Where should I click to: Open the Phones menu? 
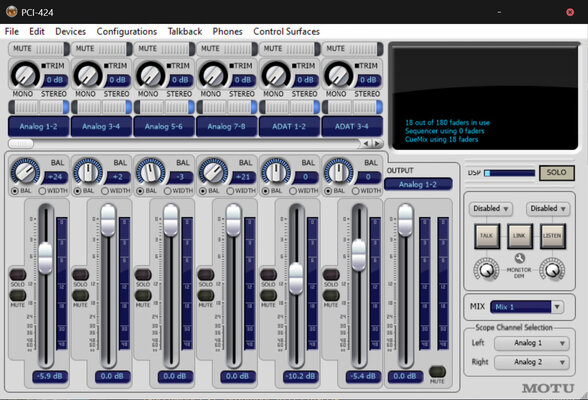coord(227,31)
